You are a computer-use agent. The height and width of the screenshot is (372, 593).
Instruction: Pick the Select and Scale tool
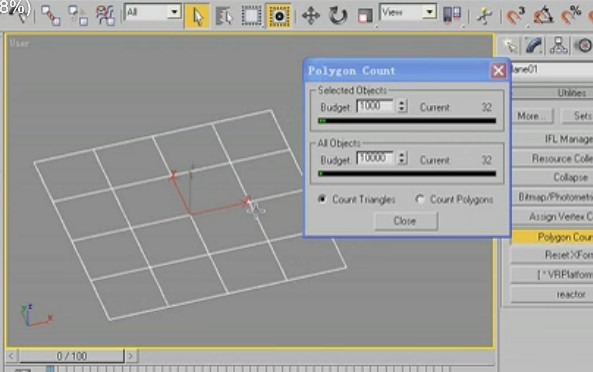point(365,16)
